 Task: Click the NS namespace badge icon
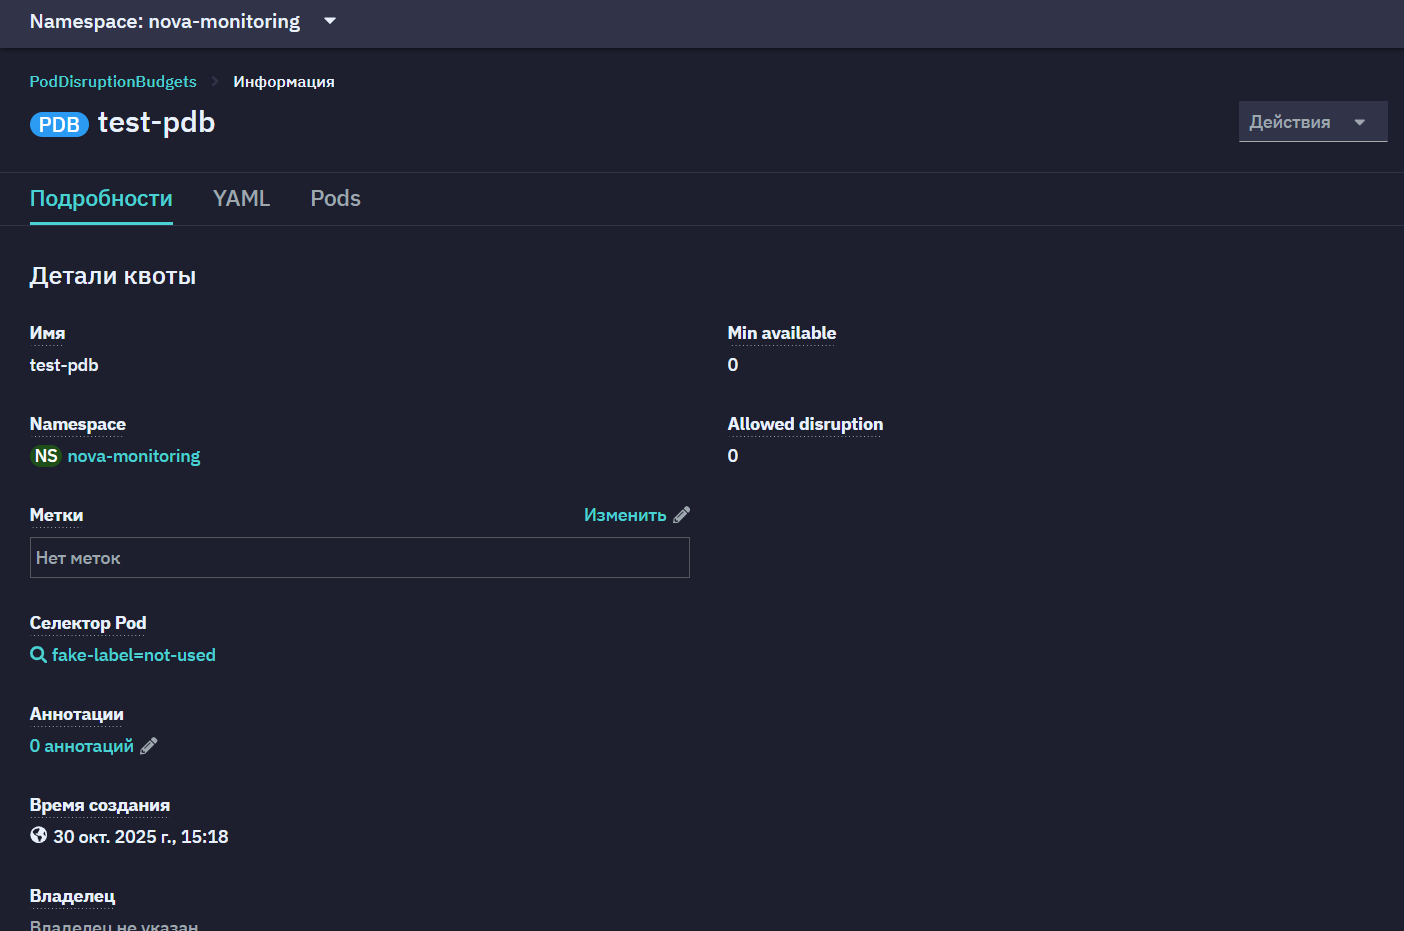point(46,456)
